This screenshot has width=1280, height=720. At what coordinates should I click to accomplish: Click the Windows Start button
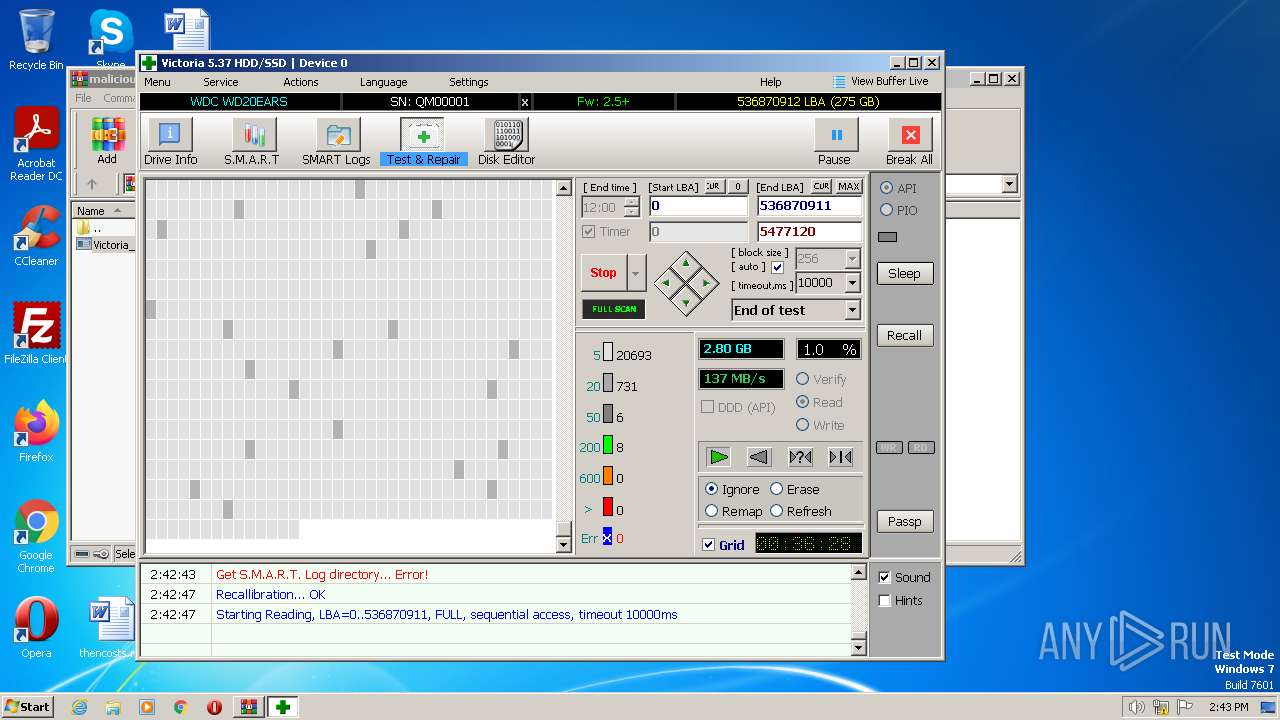(27, 707)
